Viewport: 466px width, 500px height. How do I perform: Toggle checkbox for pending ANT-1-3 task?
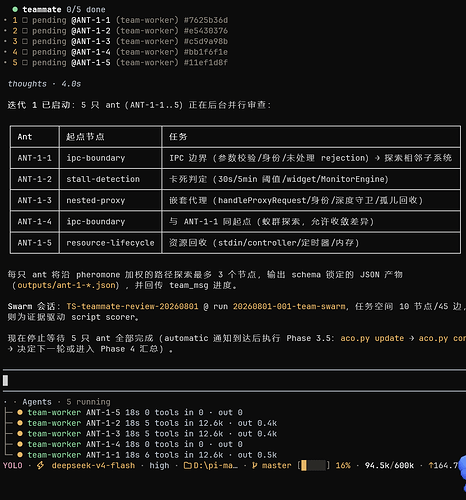(x=25, y=41)
